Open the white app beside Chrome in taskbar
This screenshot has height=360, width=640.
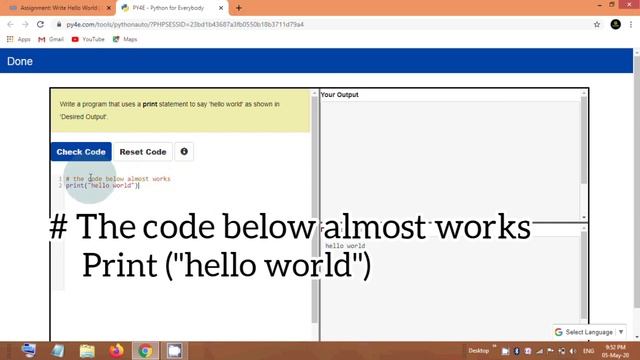pyautogui.click(x=174, y=351)
